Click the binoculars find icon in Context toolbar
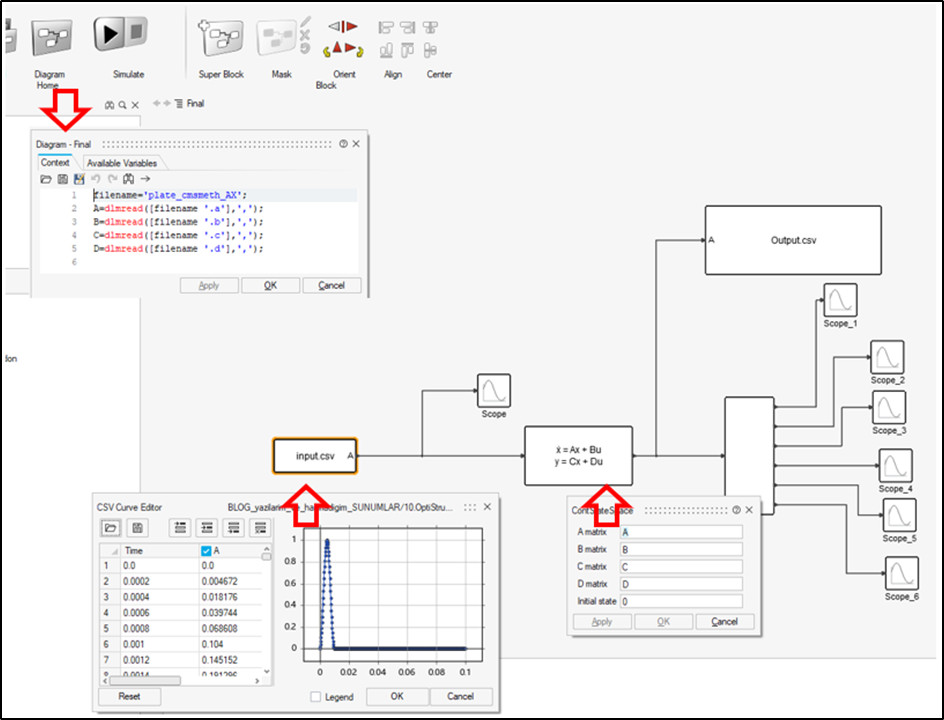This screenshot has height=720, width=944. tap(129, 179)
